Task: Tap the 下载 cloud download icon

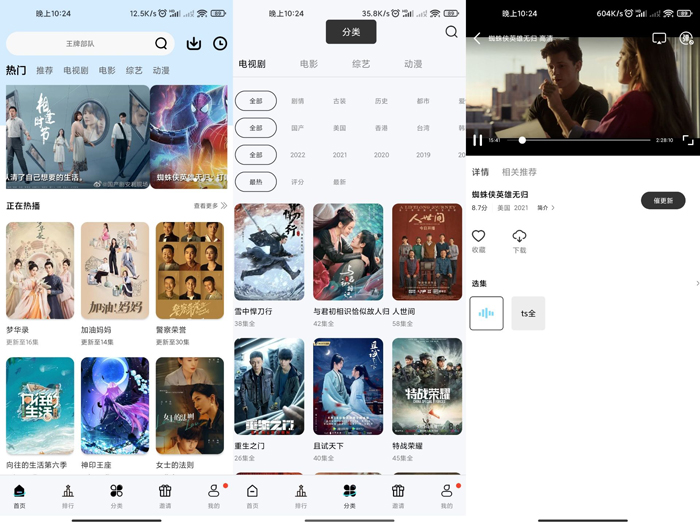Action: pos(519,237)
